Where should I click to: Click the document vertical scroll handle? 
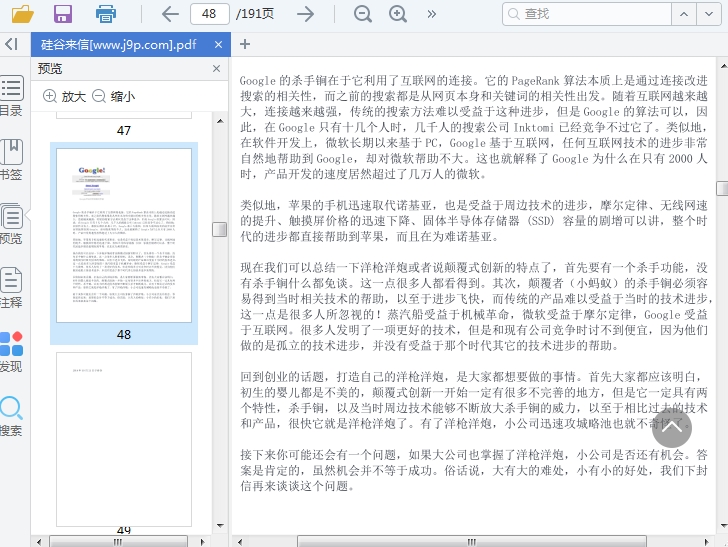click(x=722, y=189)
